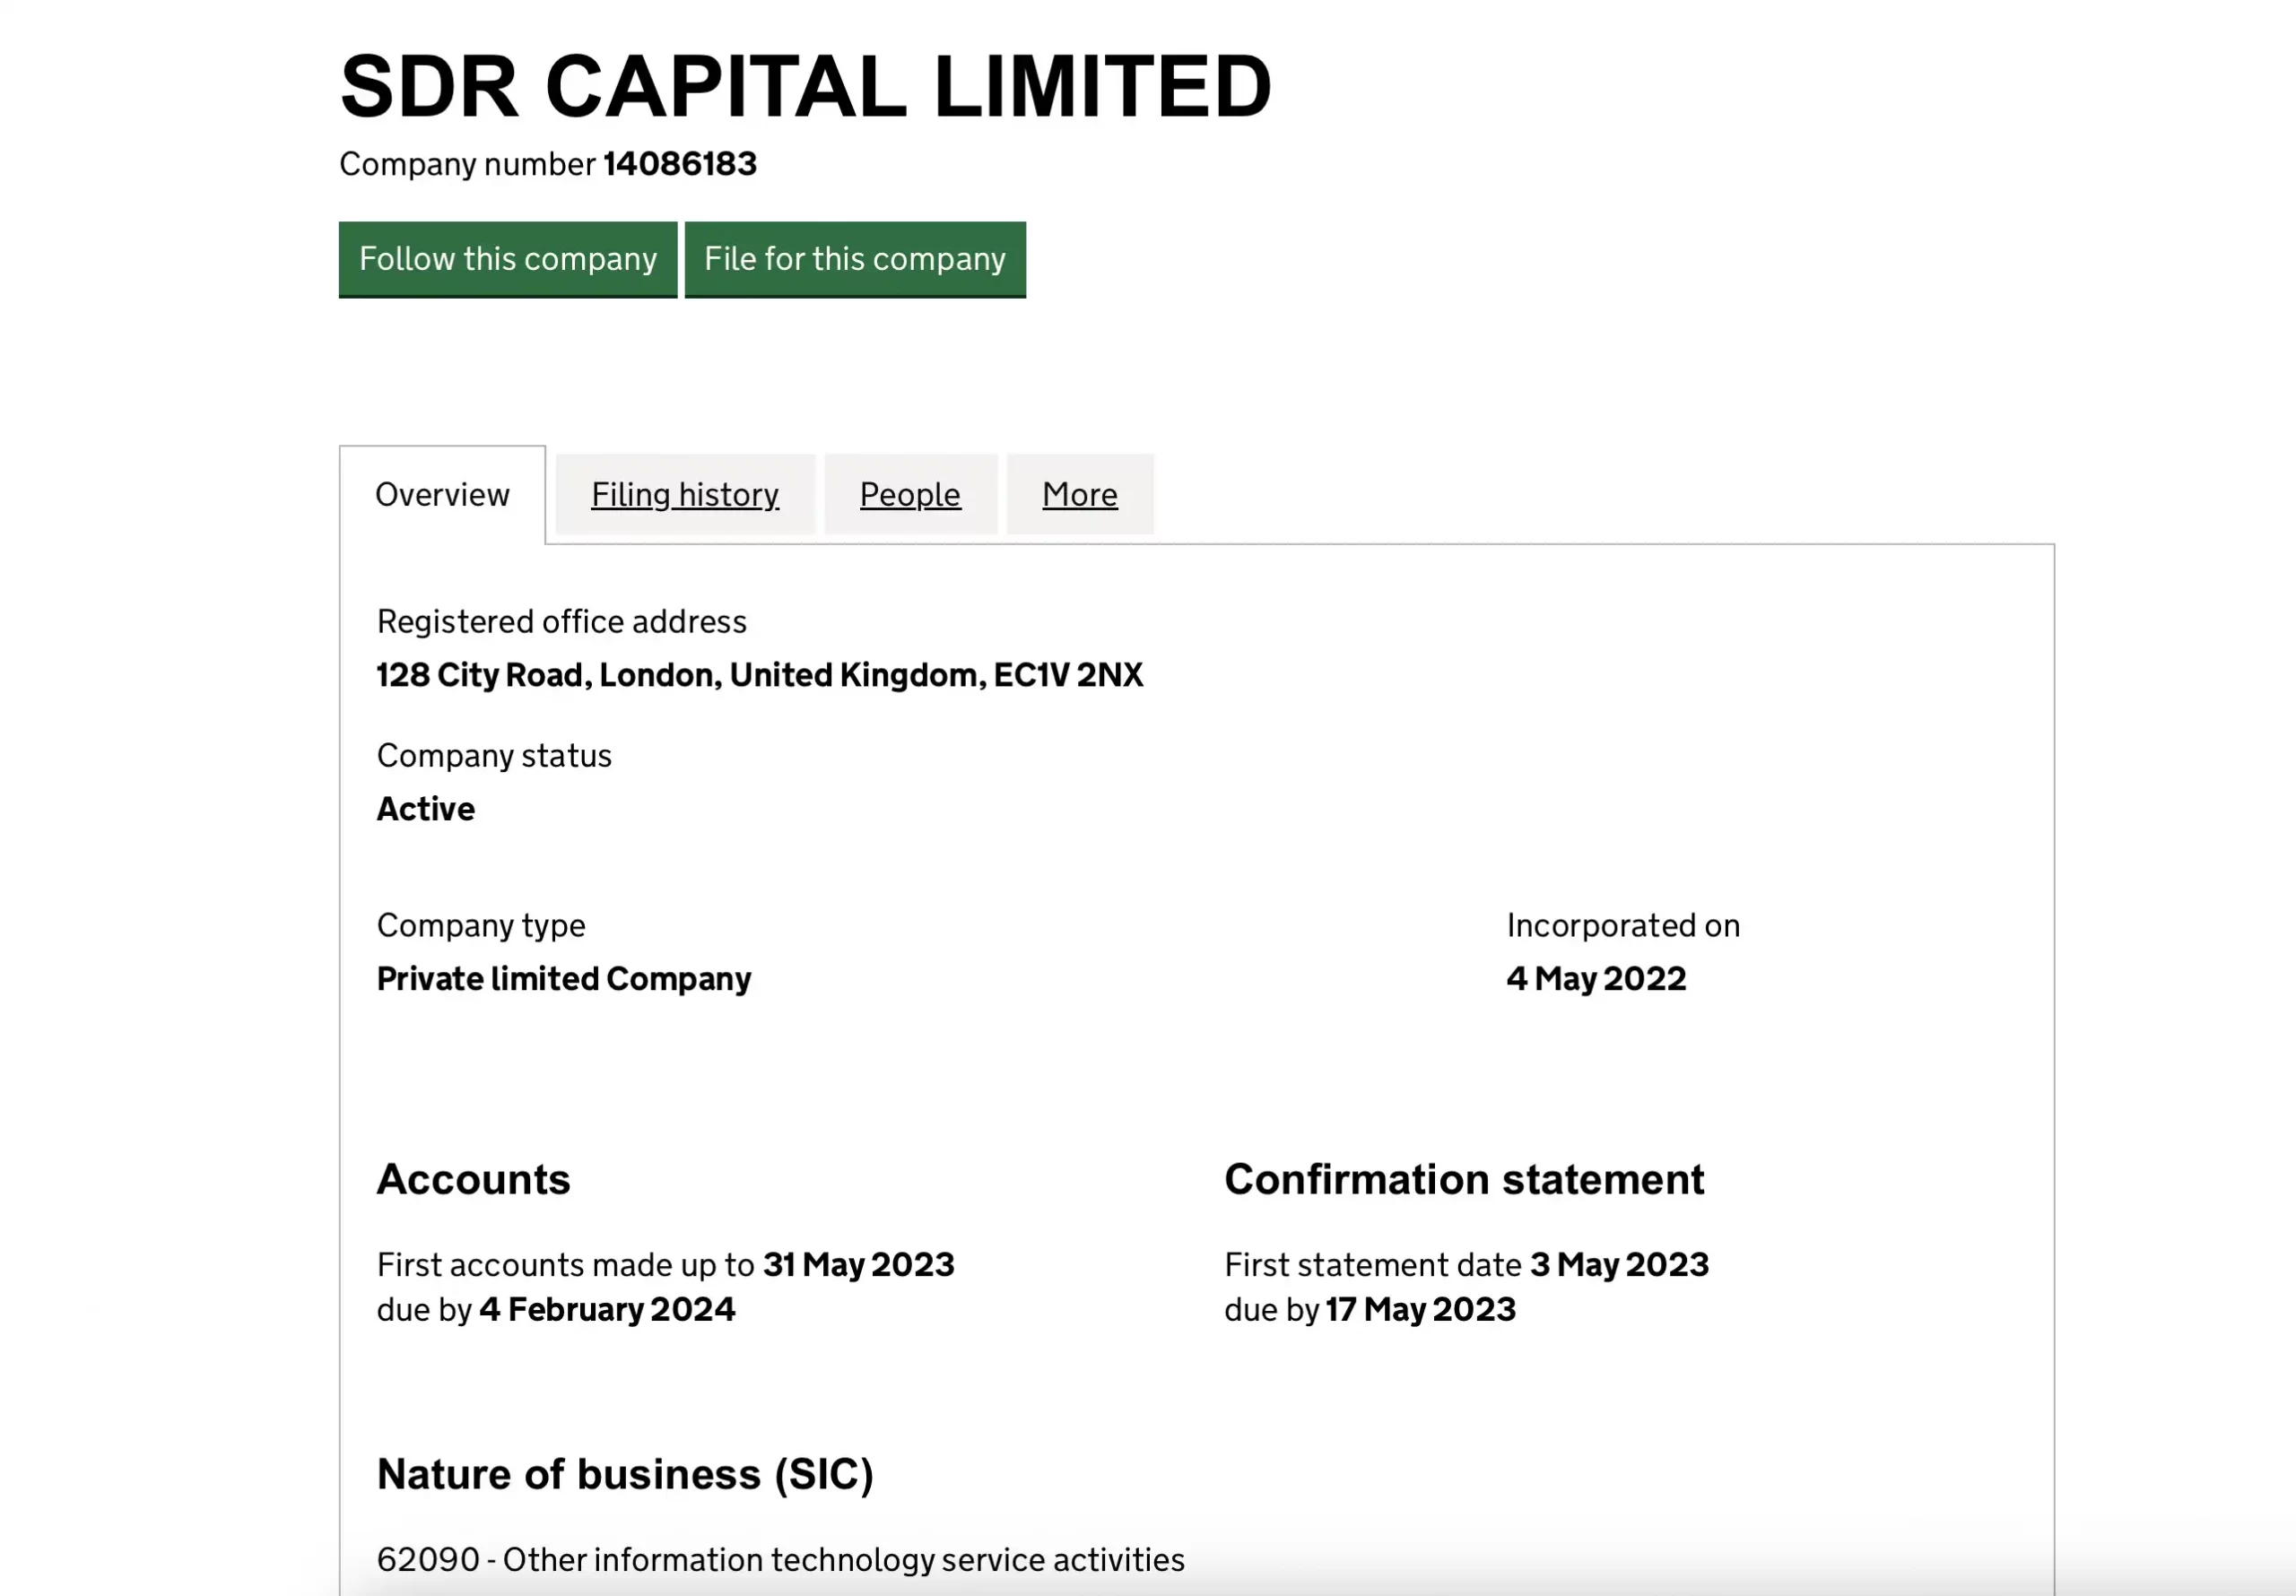Select company number 14086183
This screenshot has height=1596, width=2296.
pyautogui.click(x=680, y=164)
